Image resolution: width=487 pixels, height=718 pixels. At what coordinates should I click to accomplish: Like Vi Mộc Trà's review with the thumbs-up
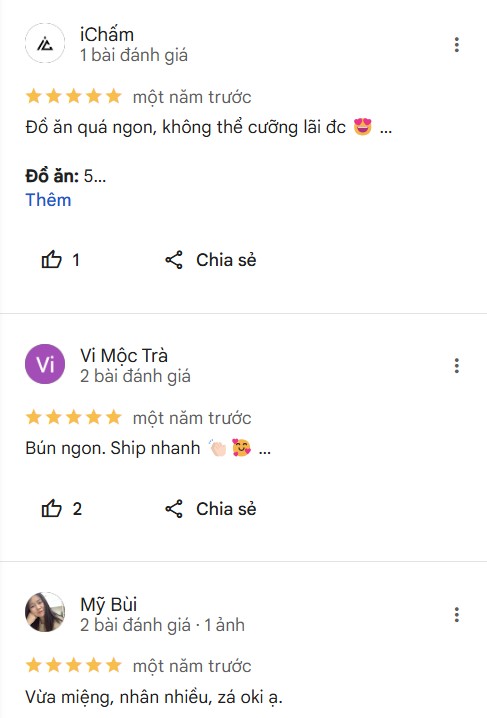click(x=51, y=508)
